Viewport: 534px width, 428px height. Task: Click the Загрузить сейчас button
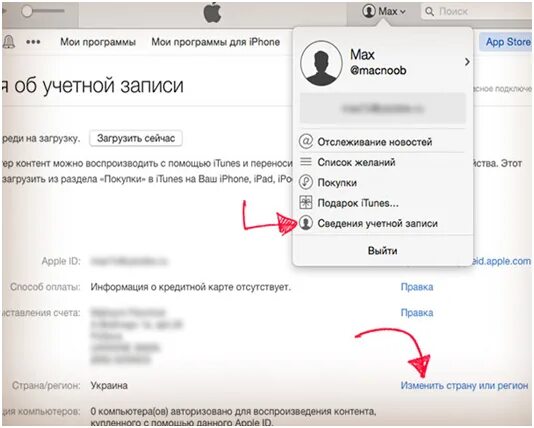point(136,138)
